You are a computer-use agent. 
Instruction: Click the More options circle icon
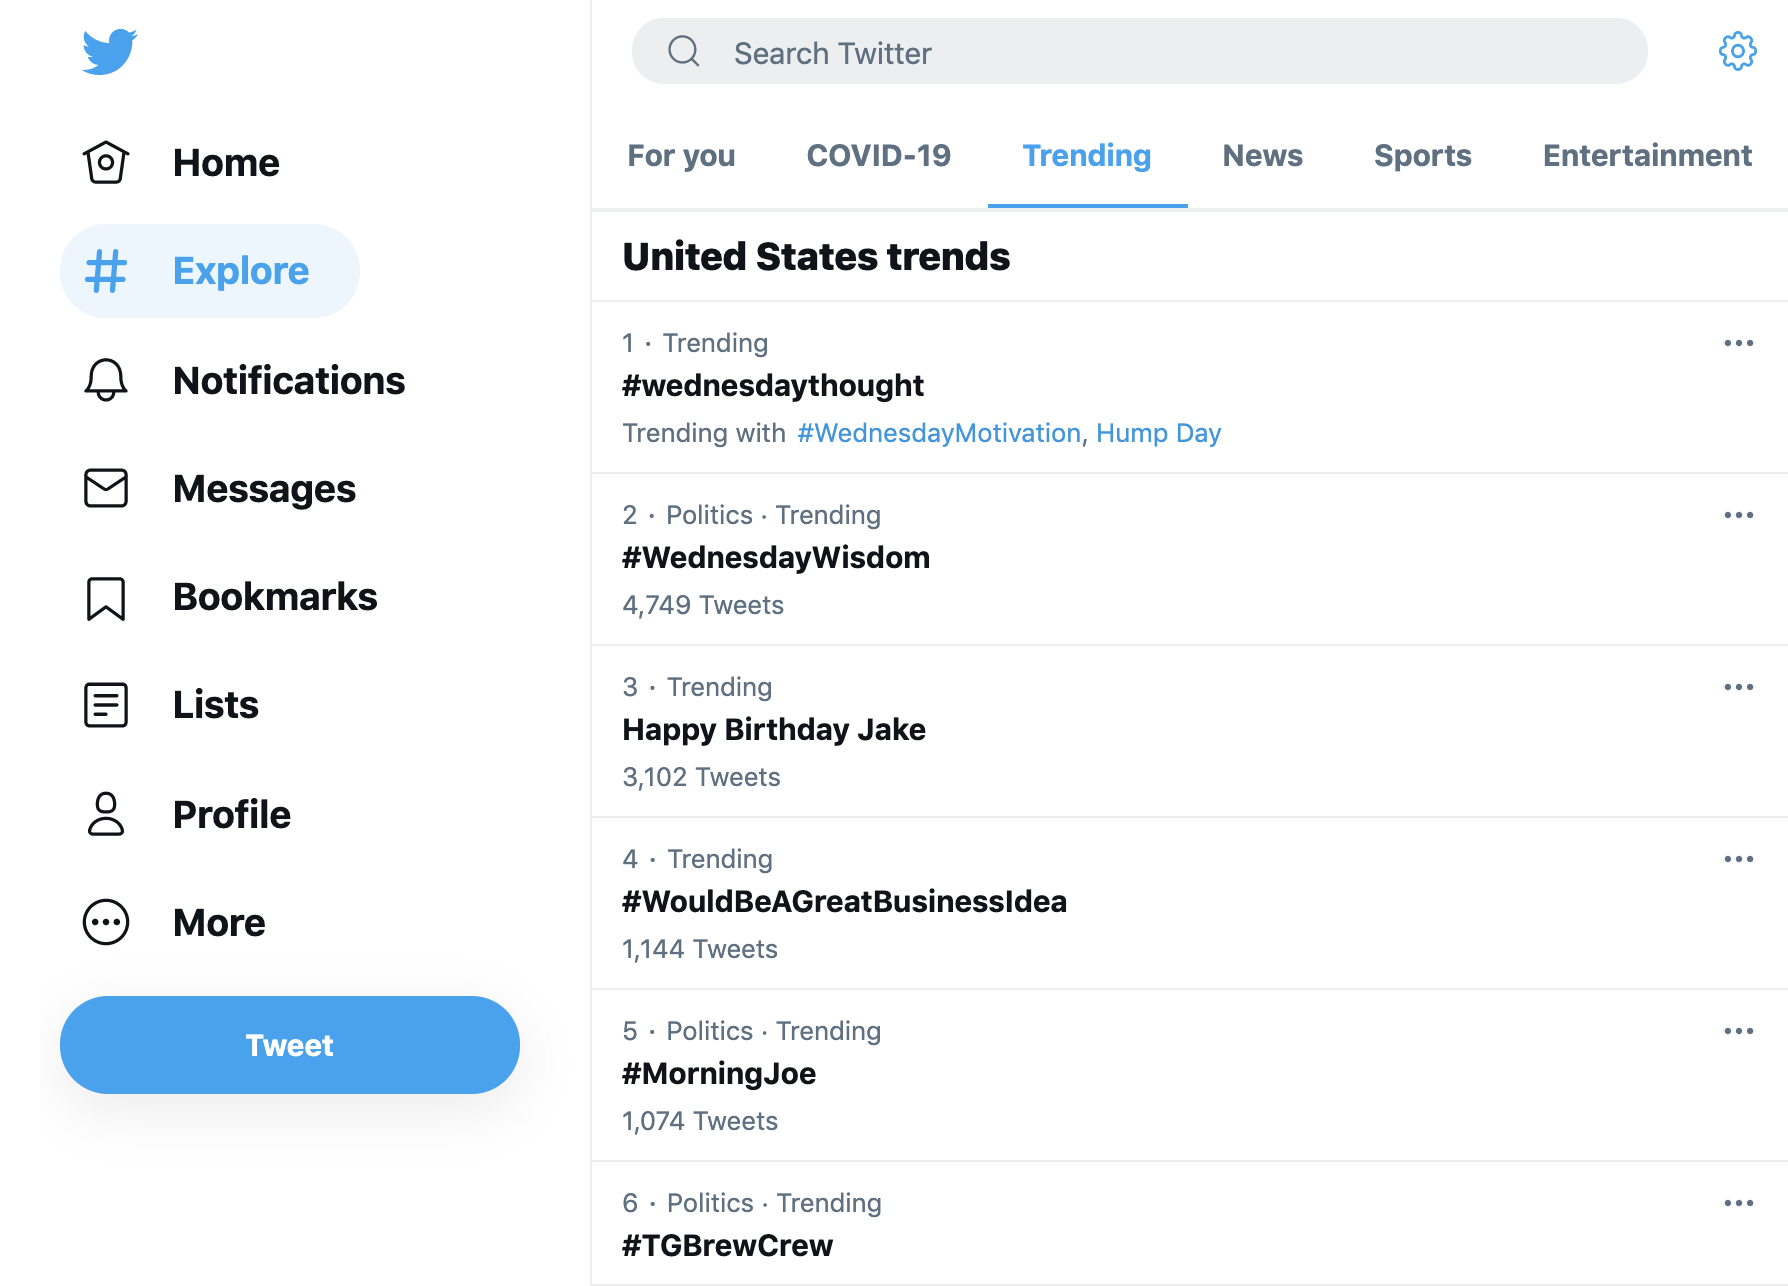point(105,922)
